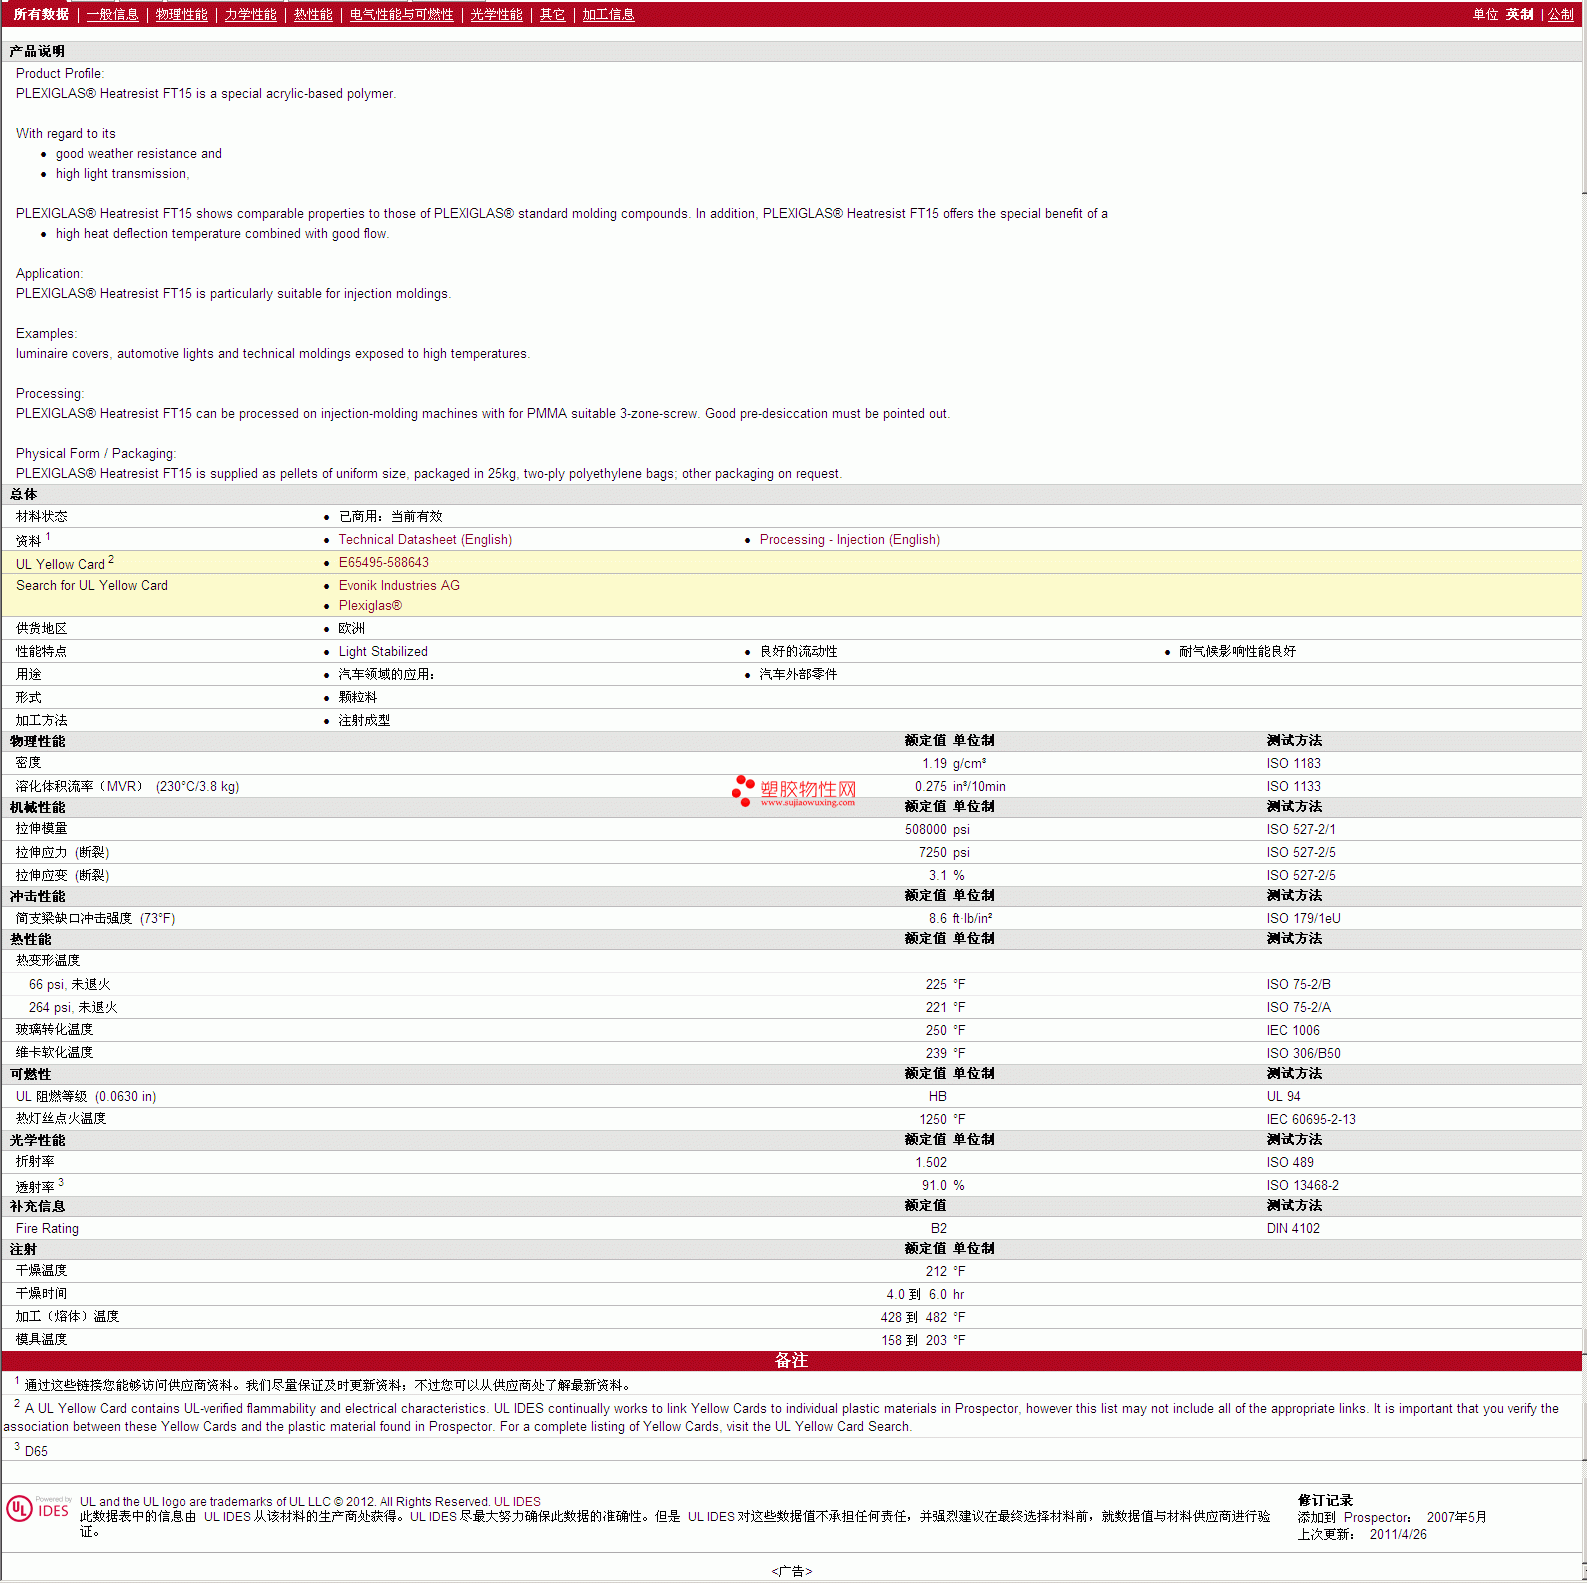
Task: Go to the 力学性能 tab
Action: pyautogui.click(x=250, y=14)
